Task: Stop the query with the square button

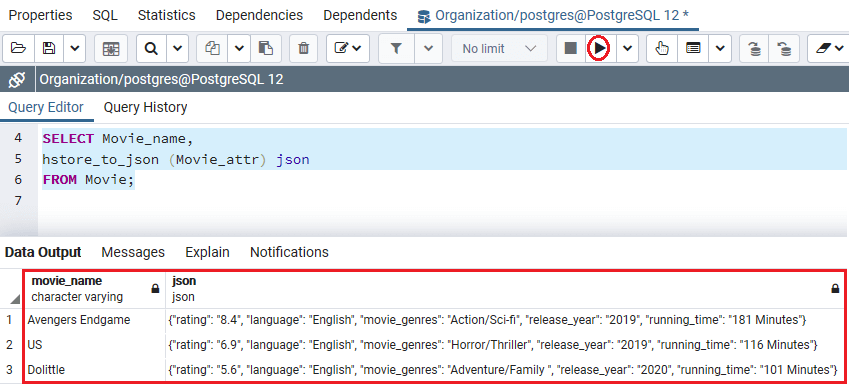Action: 571,48
